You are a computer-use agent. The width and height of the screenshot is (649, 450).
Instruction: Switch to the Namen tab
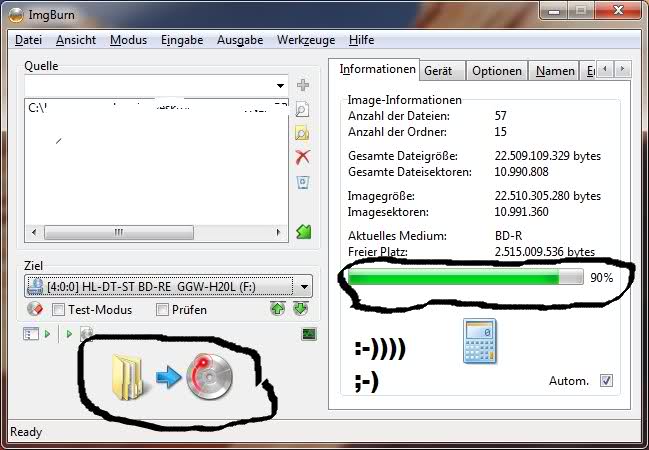coord(555,71)
